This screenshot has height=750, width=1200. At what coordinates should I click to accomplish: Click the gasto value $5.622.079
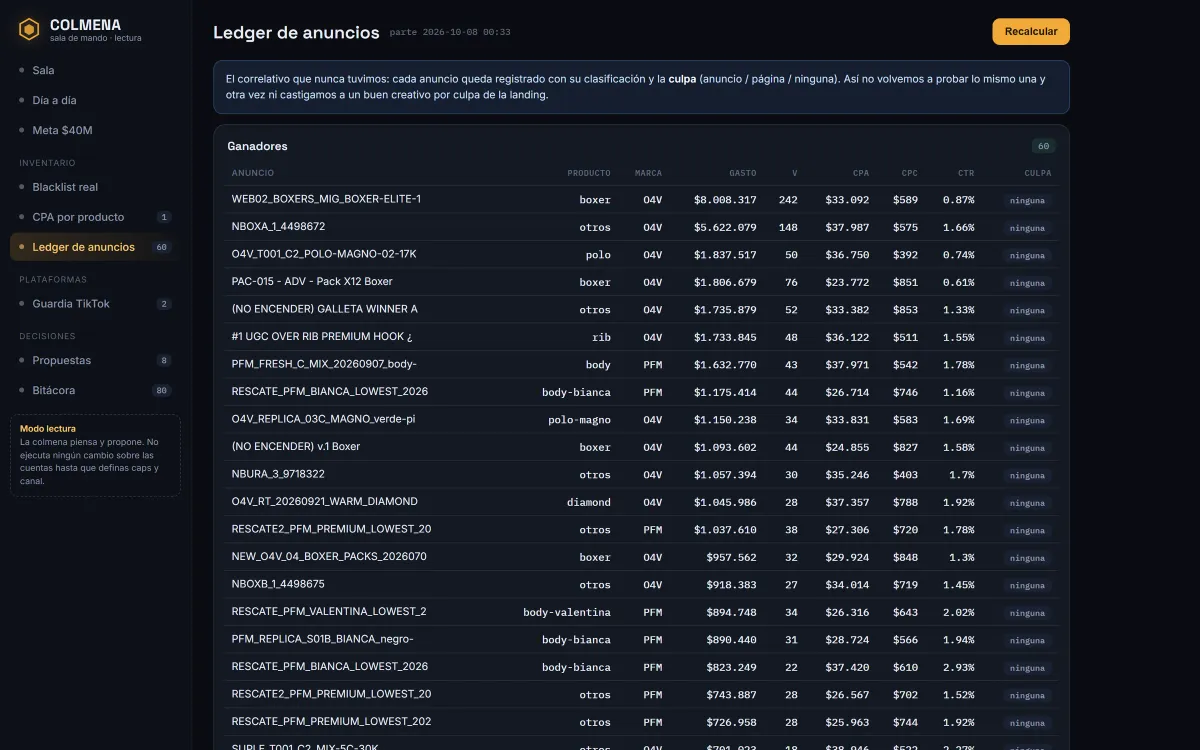(x=725, y=227)
